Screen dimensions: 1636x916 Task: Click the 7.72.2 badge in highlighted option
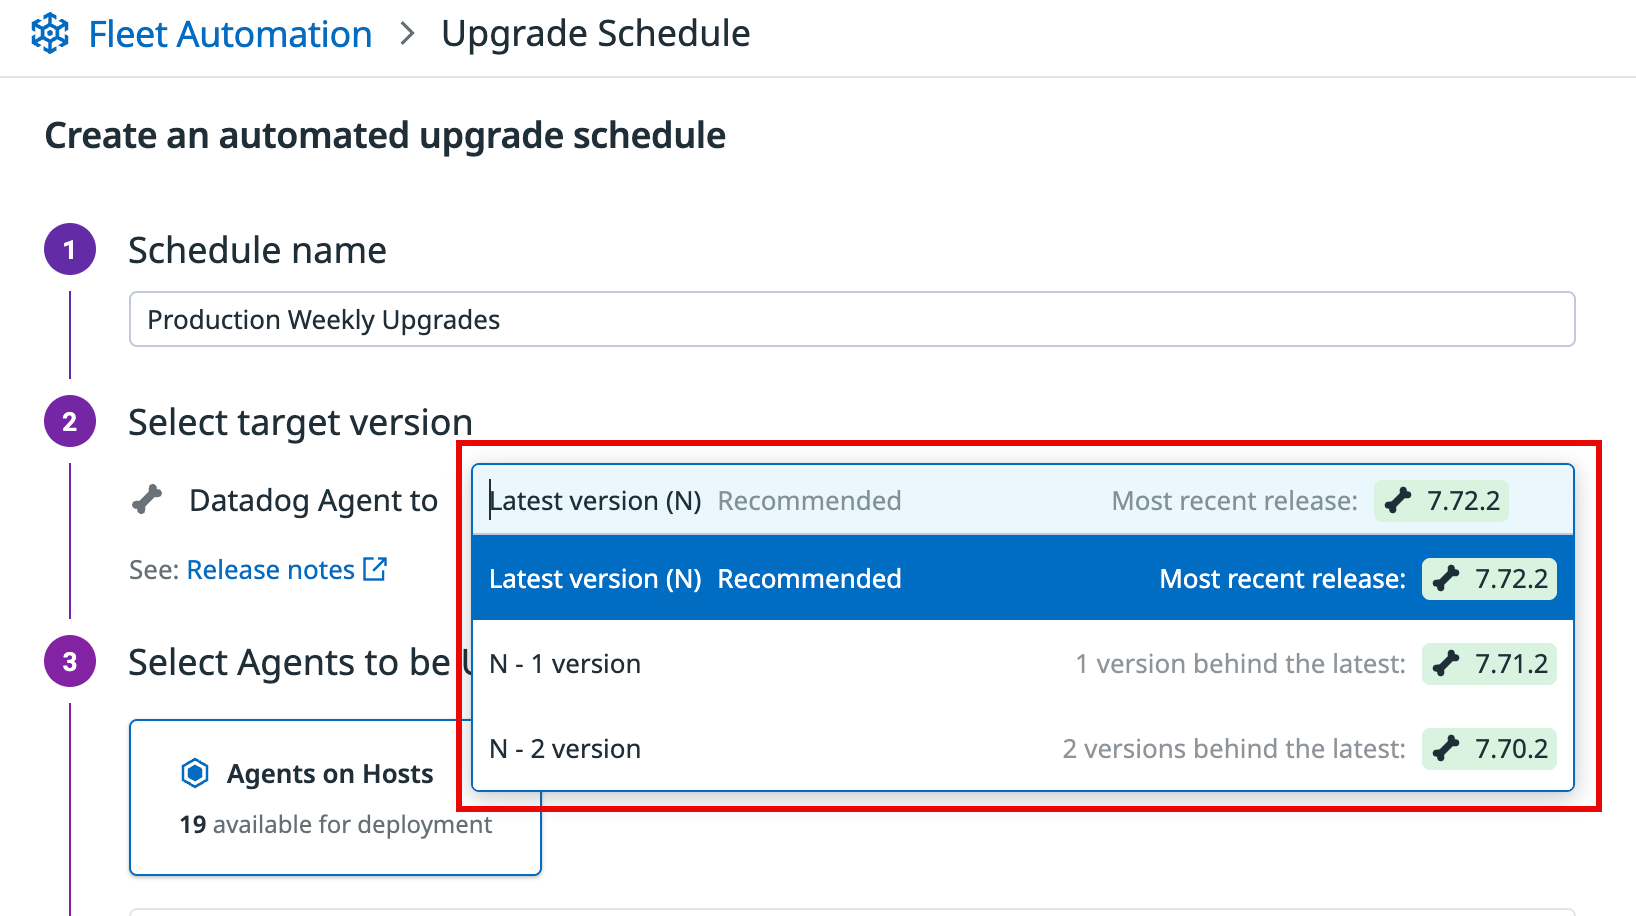click(1489, 579)
